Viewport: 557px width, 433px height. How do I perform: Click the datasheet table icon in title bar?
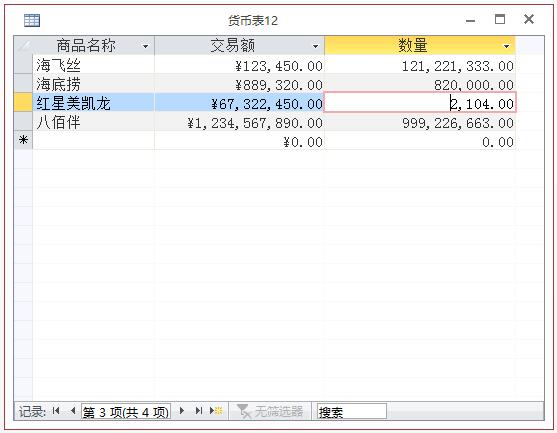pos(32,21)
